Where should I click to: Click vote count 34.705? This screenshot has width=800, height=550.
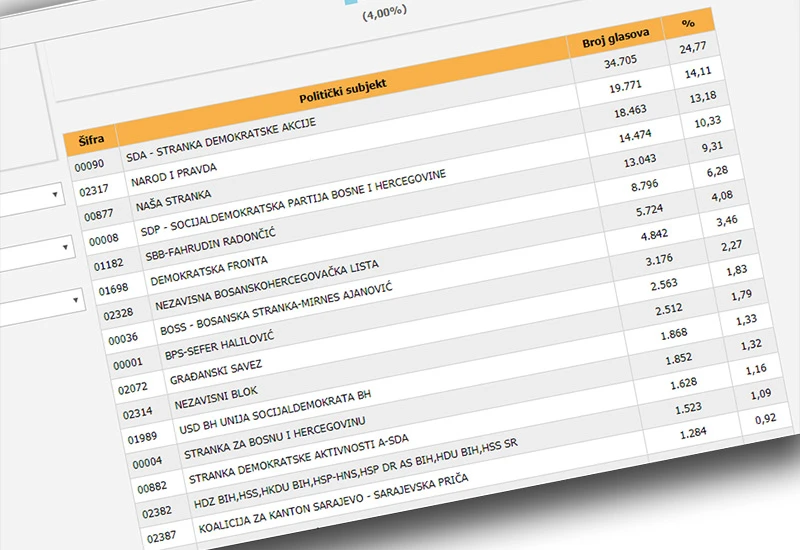[x=620, y=62]
